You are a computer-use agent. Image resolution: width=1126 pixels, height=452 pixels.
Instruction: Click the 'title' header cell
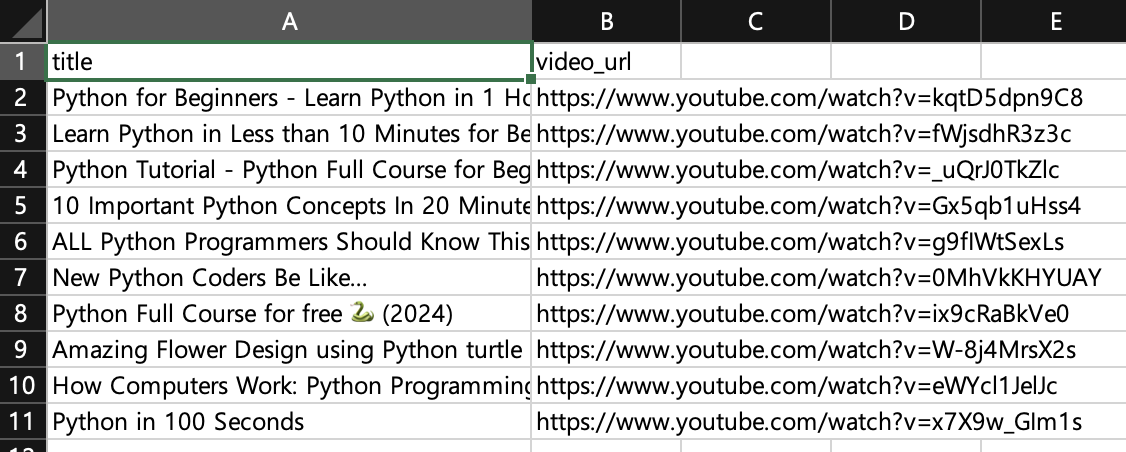click(289, 61)
